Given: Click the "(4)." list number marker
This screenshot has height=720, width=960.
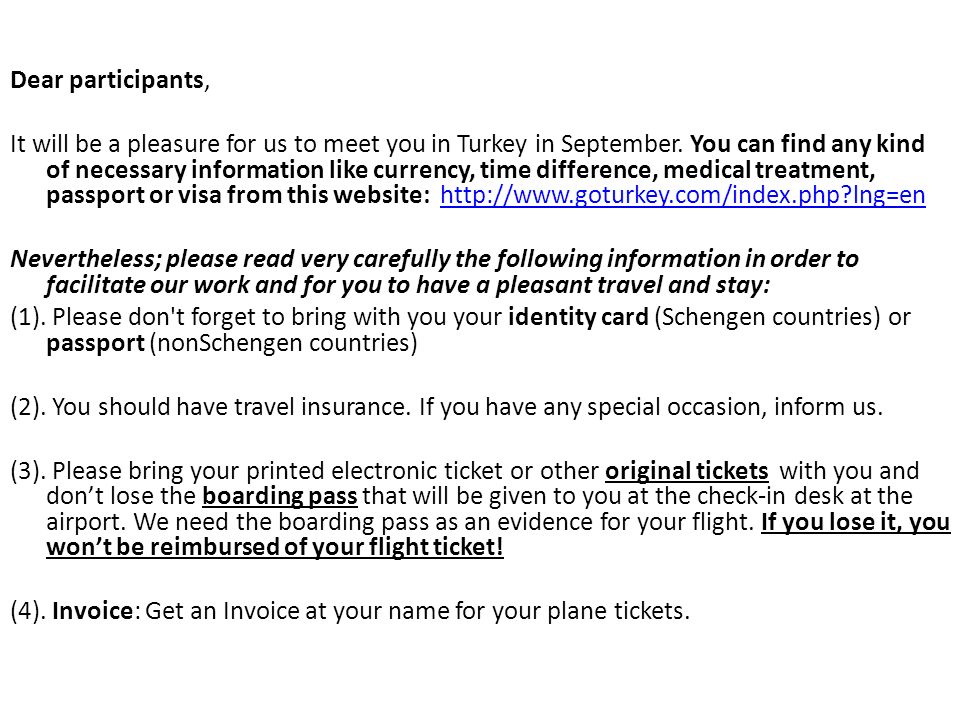Looking at the screenshot, I should tap(28, 611).
